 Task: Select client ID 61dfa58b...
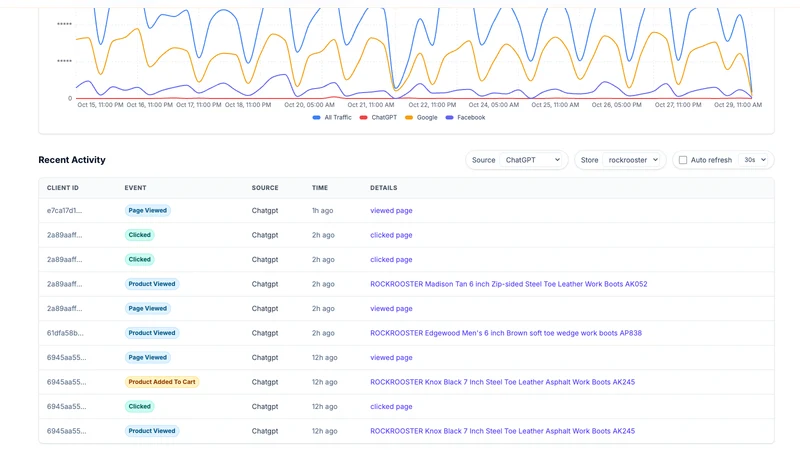click(65, 333)
